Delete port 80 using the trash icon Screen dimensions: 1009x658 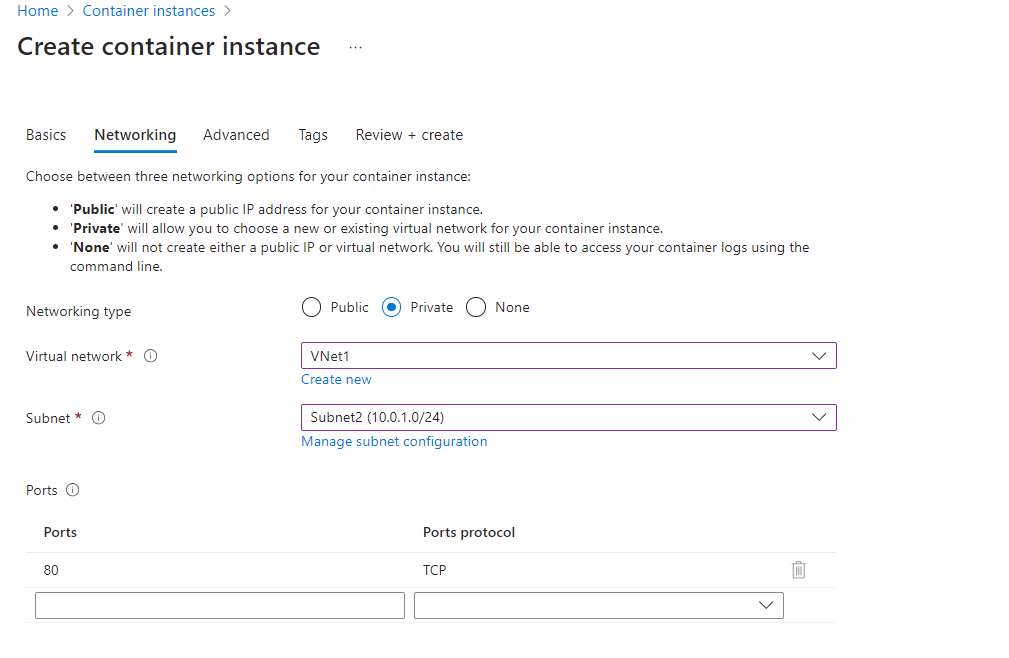pos(798,569)
